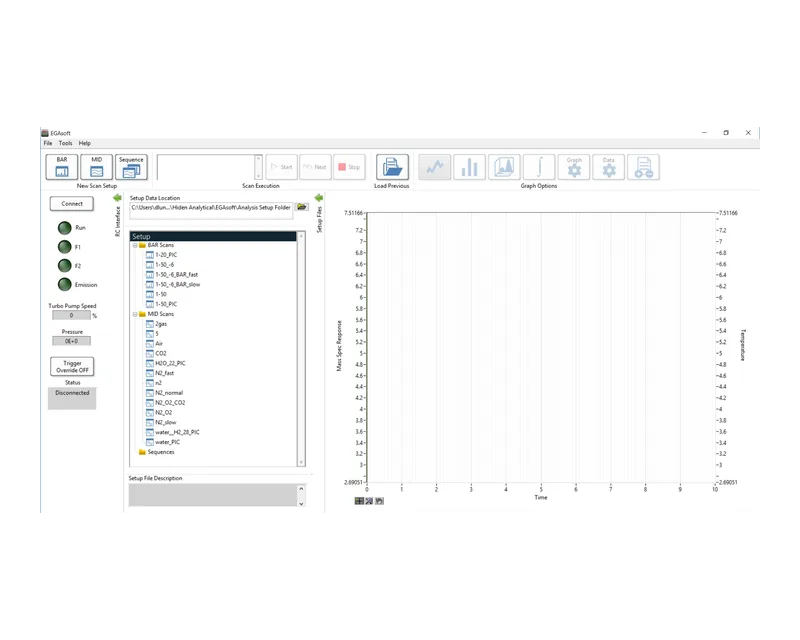
Task: Open the Tools menu
Action: pyautogui.click(x=65, y=143)
